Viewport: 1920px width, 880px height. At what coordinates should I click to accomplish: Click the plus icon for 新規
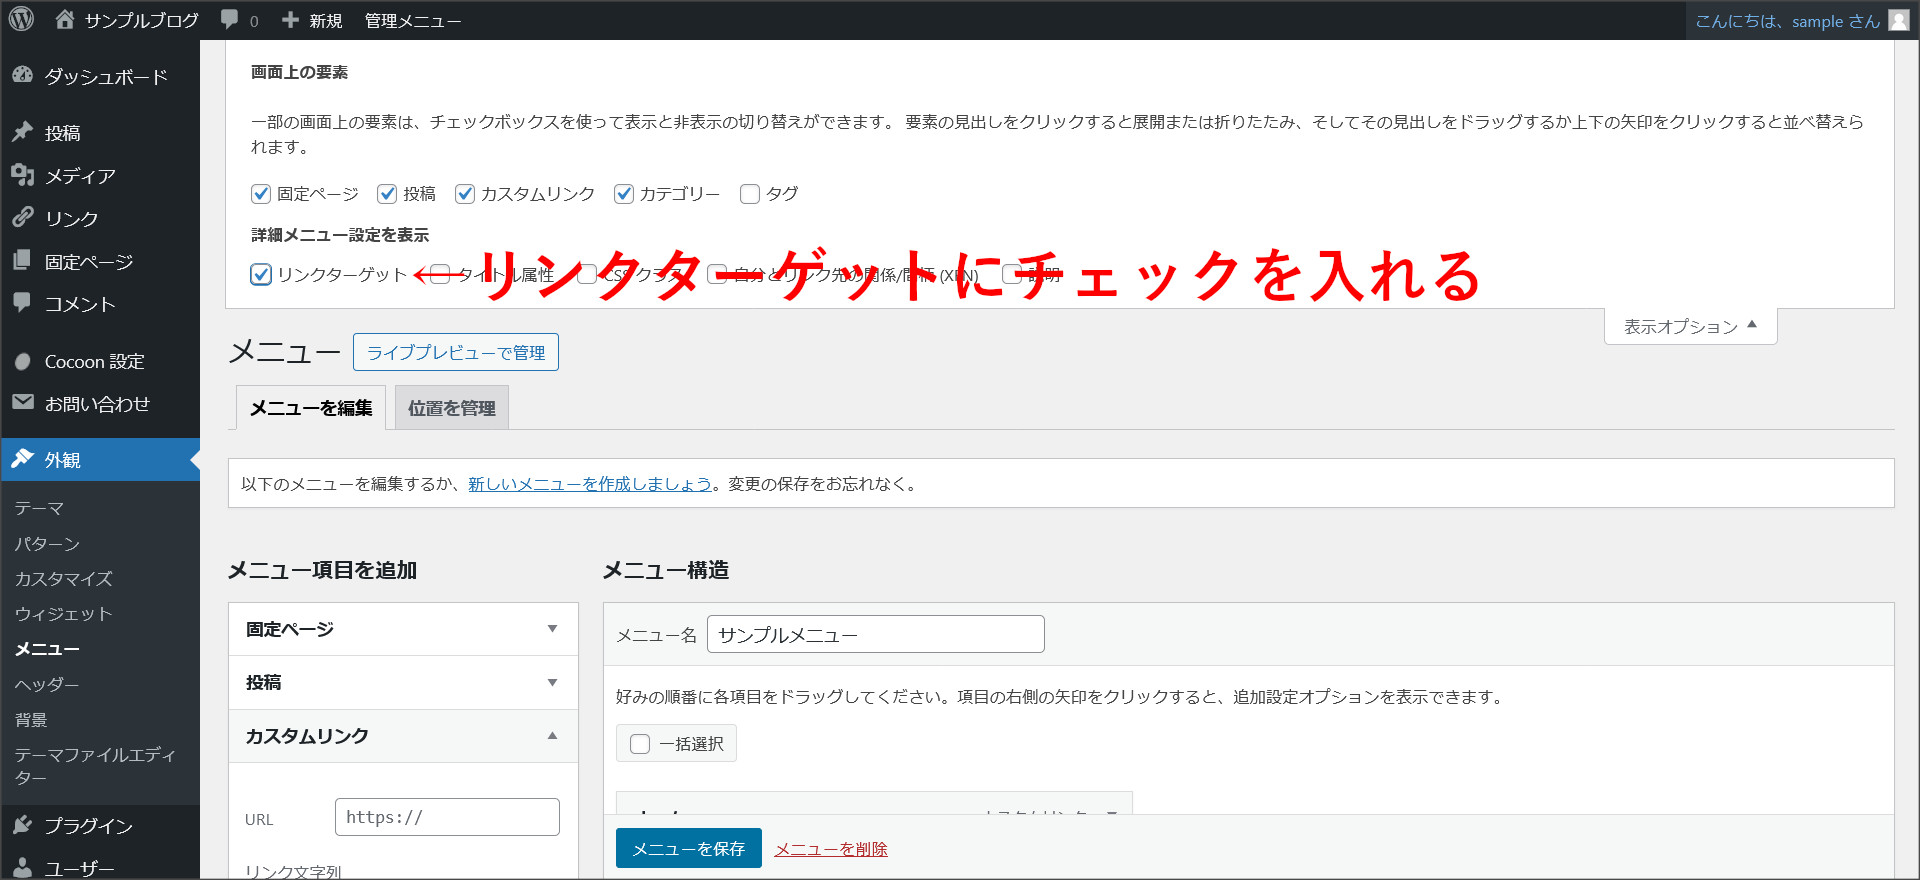(x=290, y=20)
